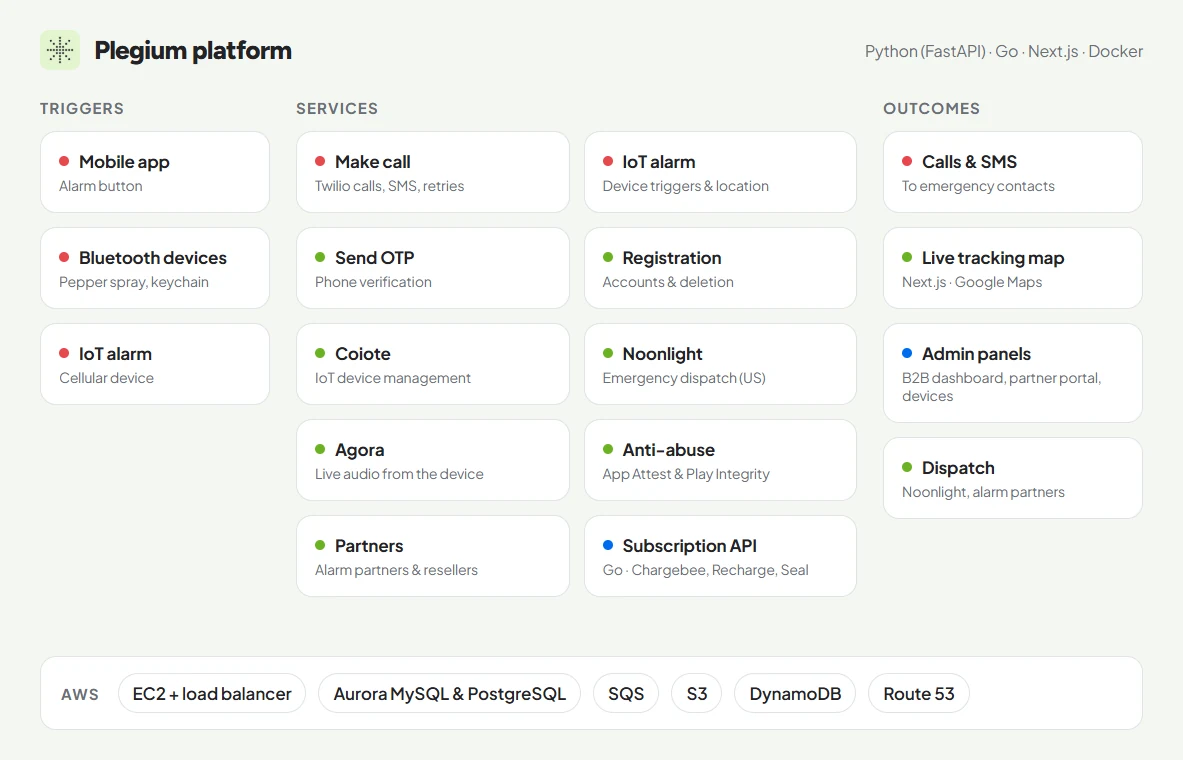Click the Partners service card
Screen dimensions: 1183x760
coord(433,555)
